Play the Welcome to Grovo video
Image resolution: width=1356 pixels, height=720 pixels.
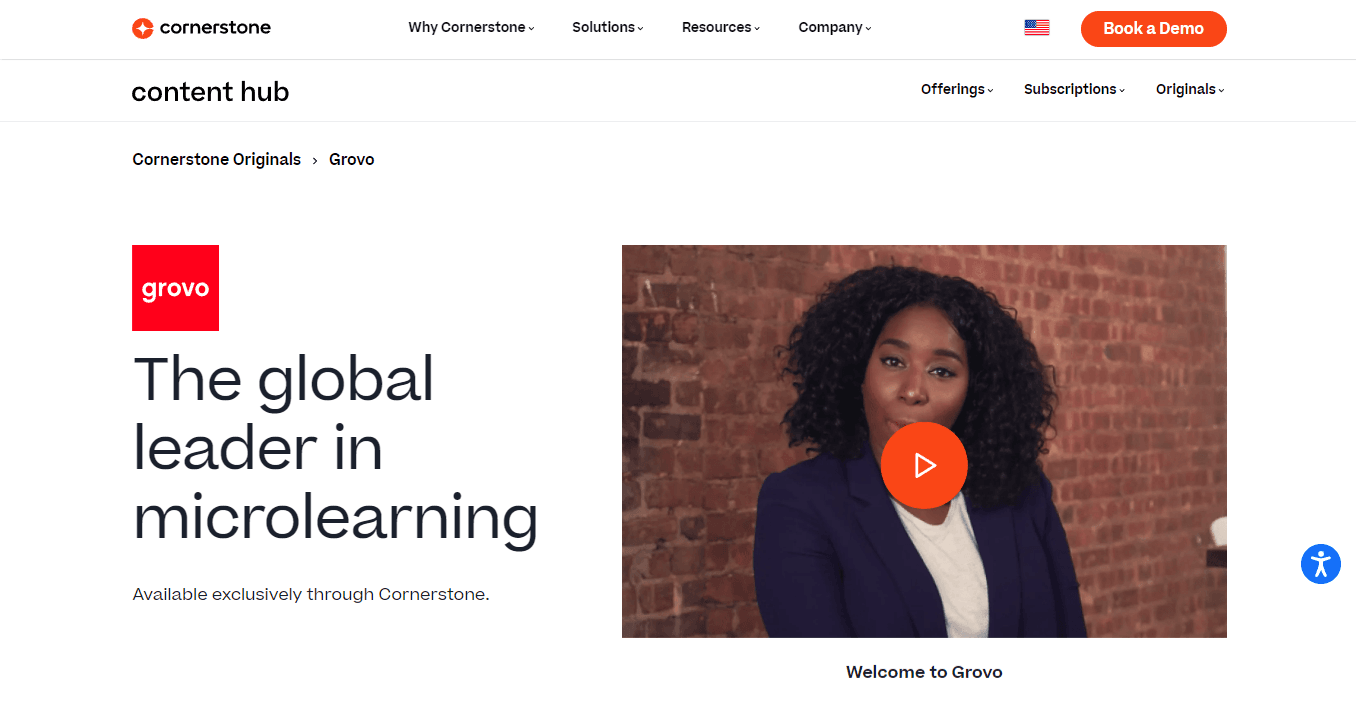pos(924,465)
